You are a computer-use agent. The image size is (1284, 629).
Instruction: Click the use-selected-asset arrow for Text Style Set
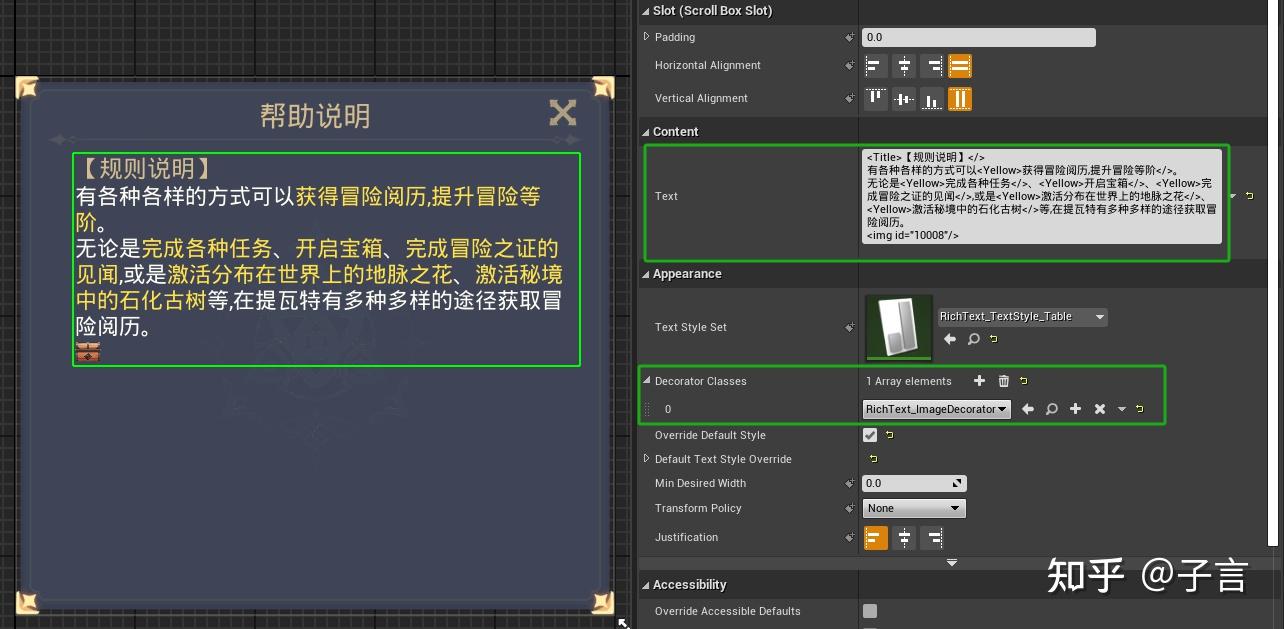point(949,339)
